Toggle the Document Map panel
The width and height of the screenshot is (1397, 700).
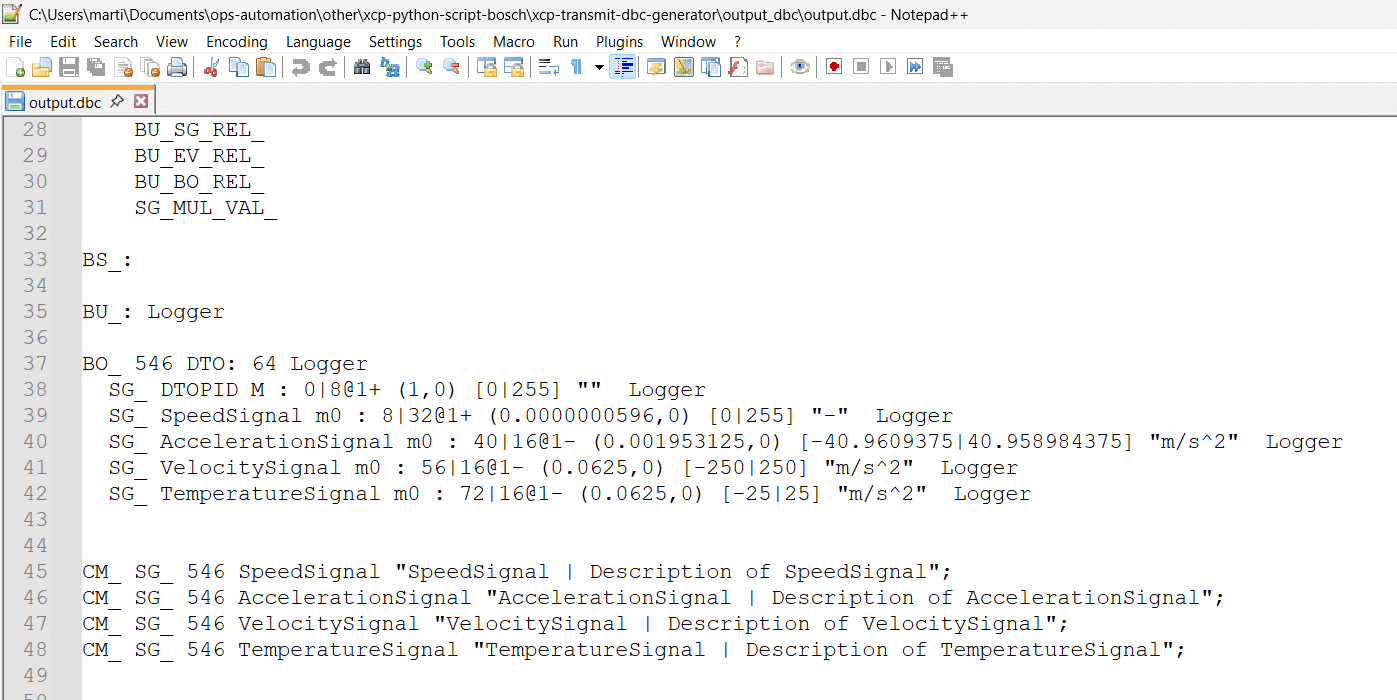pos(684,67)
